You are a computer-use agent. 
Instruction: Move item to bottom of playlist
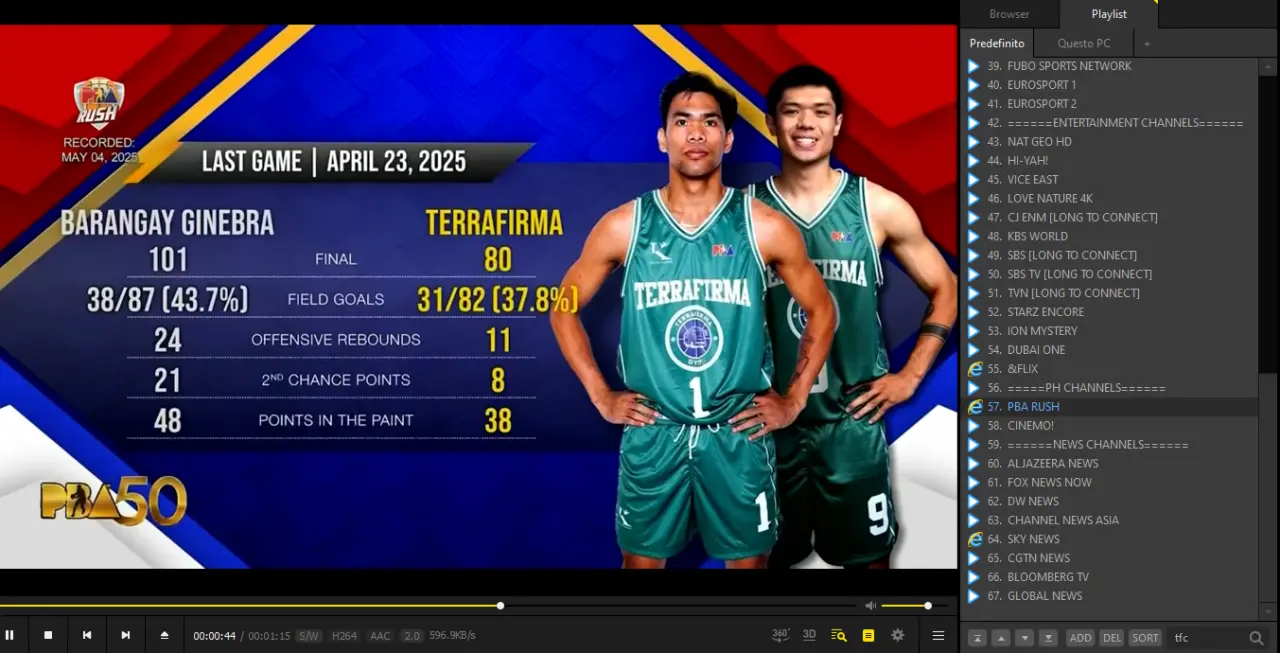click(1049, 637)
